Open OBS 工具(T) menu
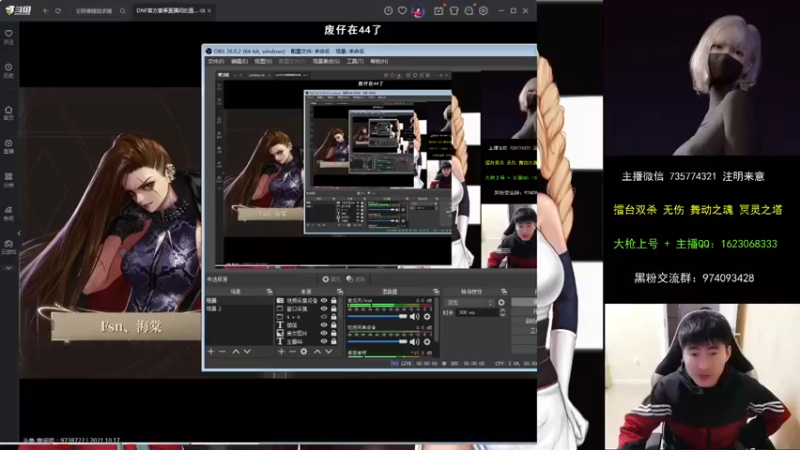The image size is (800, 450). coord(355,61)
